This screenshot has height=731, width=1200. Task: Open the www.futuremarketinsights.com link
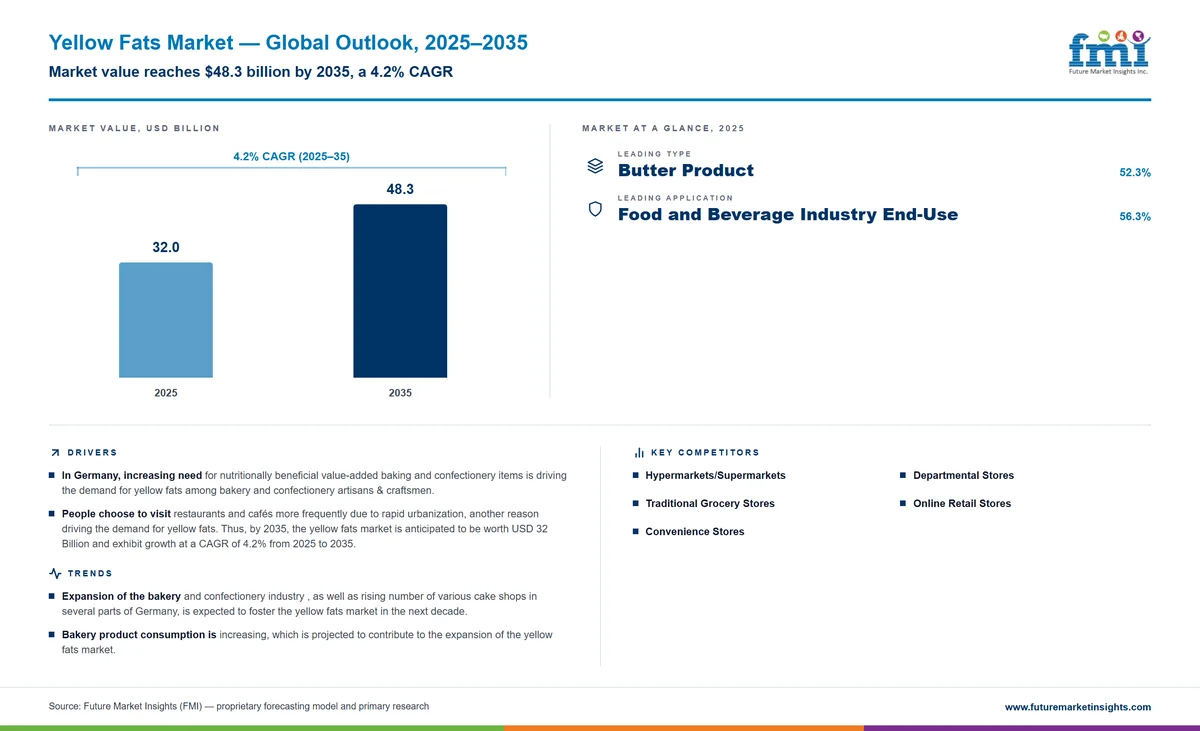click(1077, 707)
